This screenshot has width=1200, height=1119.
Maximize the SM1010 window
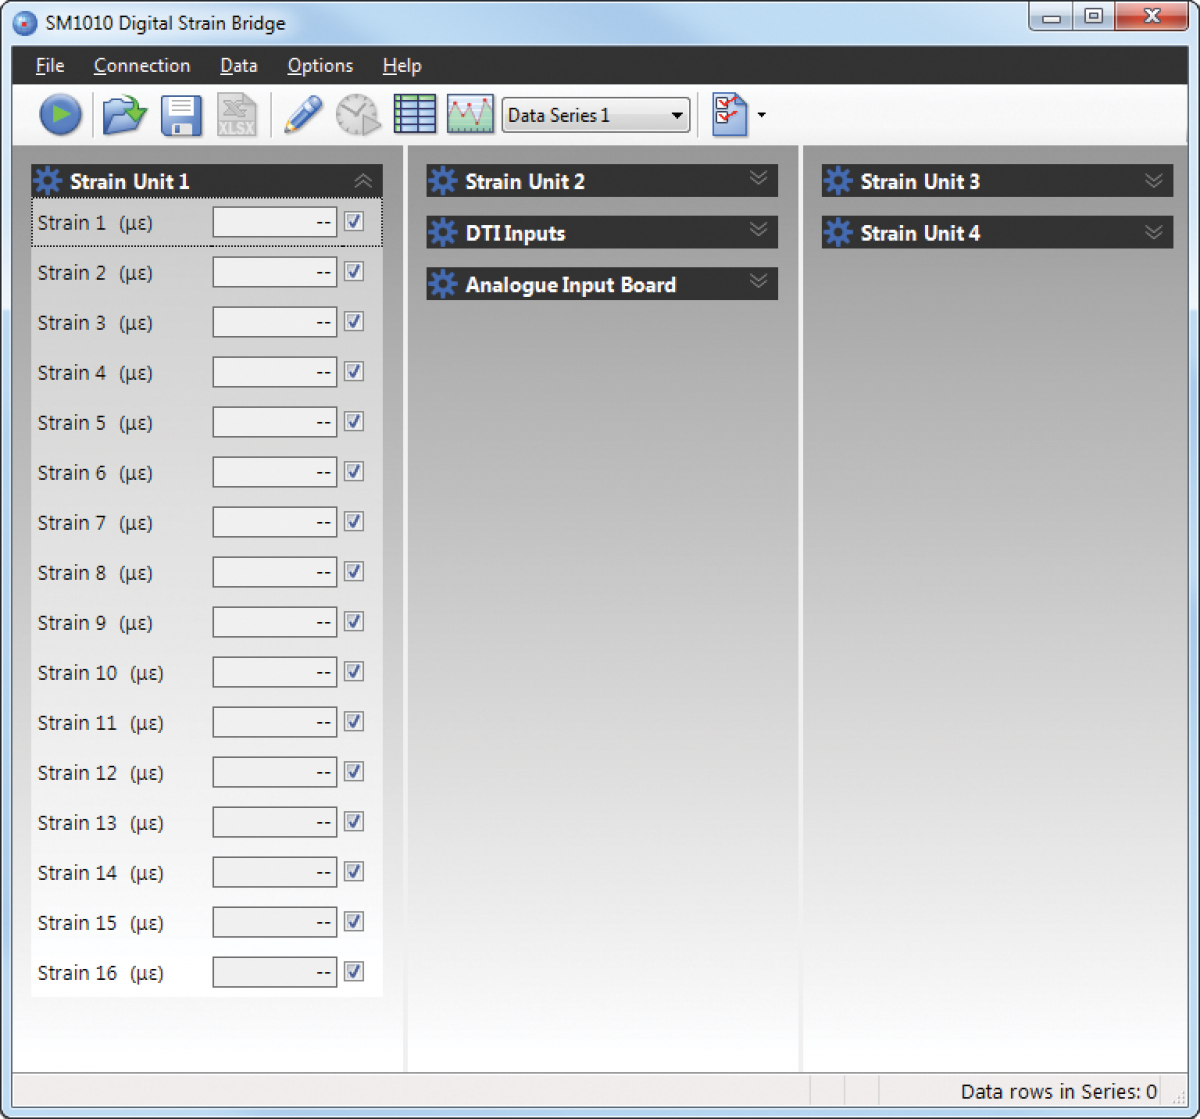click(1093, 17)
